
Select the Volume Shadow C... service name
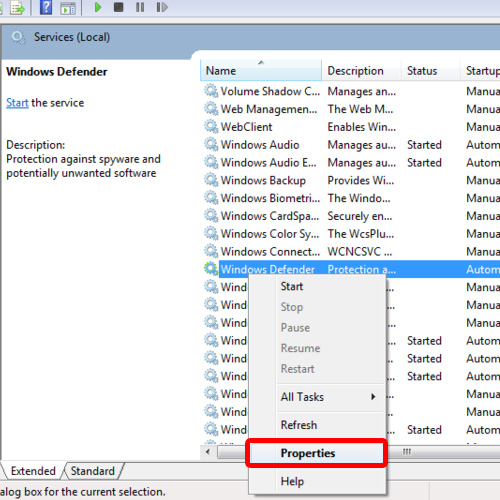tap(270, 91)
